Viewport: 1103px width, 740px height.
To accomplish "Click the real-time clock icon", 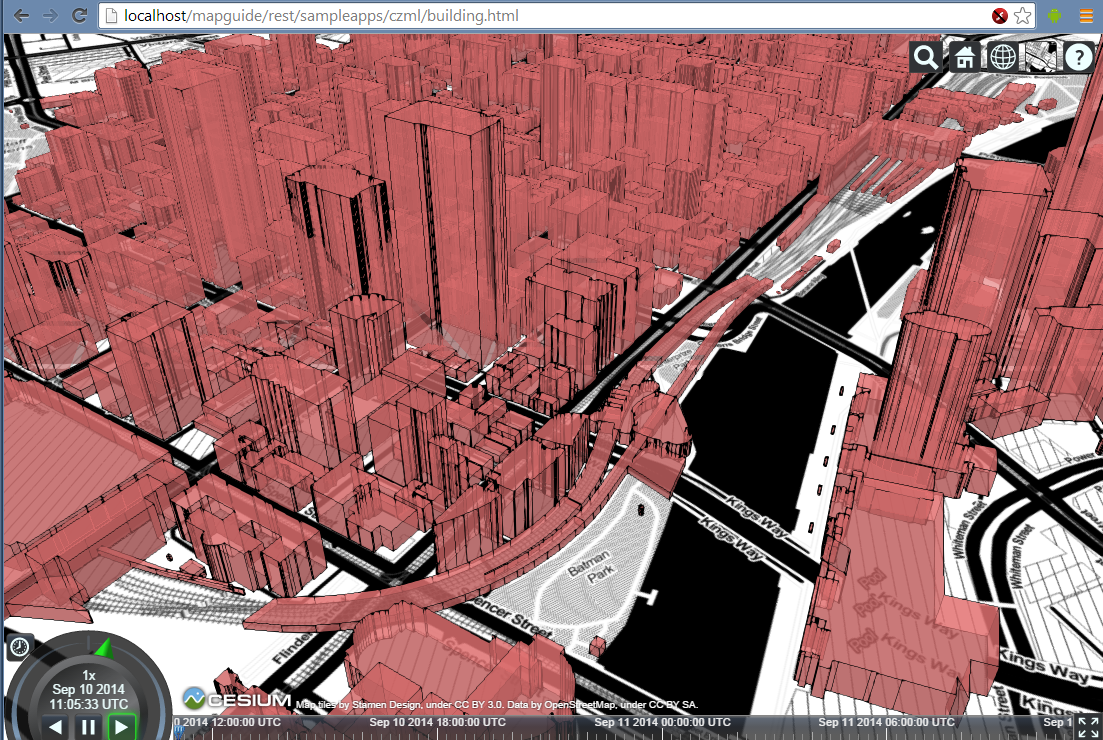I will point(20,646).
